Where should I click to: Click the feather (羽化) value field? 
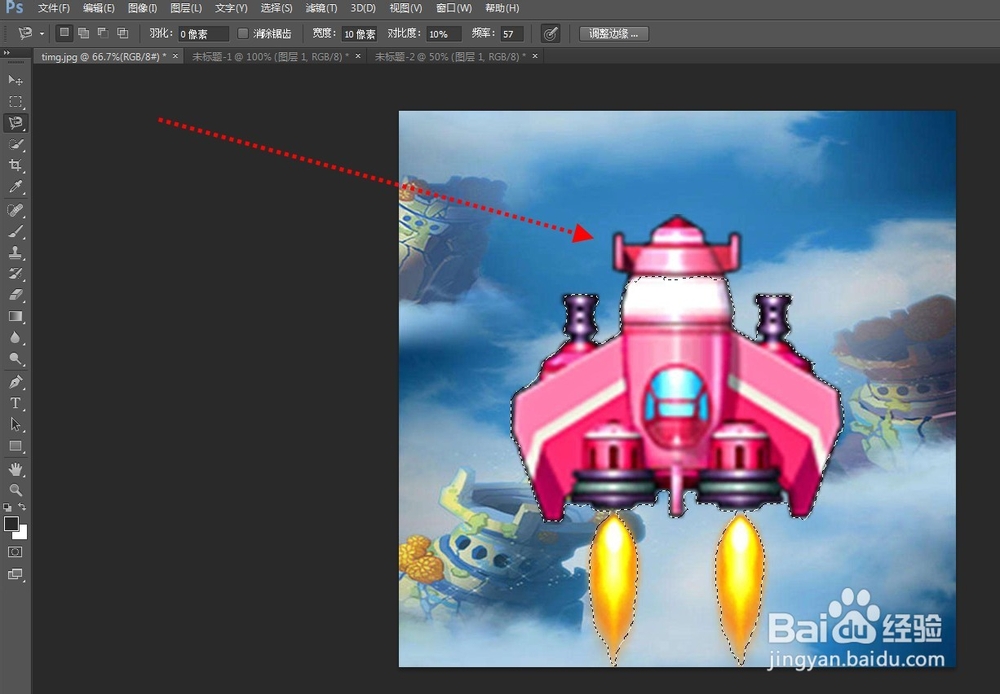tap(203, 34)
